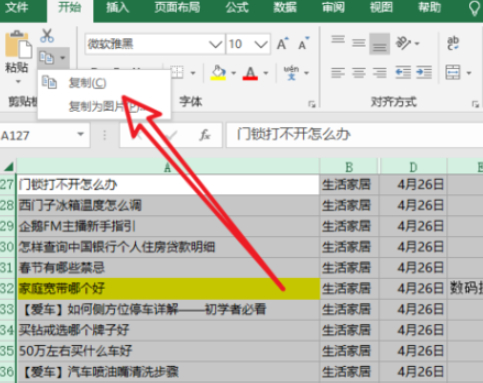Click the Copy icon in the ribbon
The height and width of the screenshot is (383, 483).
[x=47, y=58]
